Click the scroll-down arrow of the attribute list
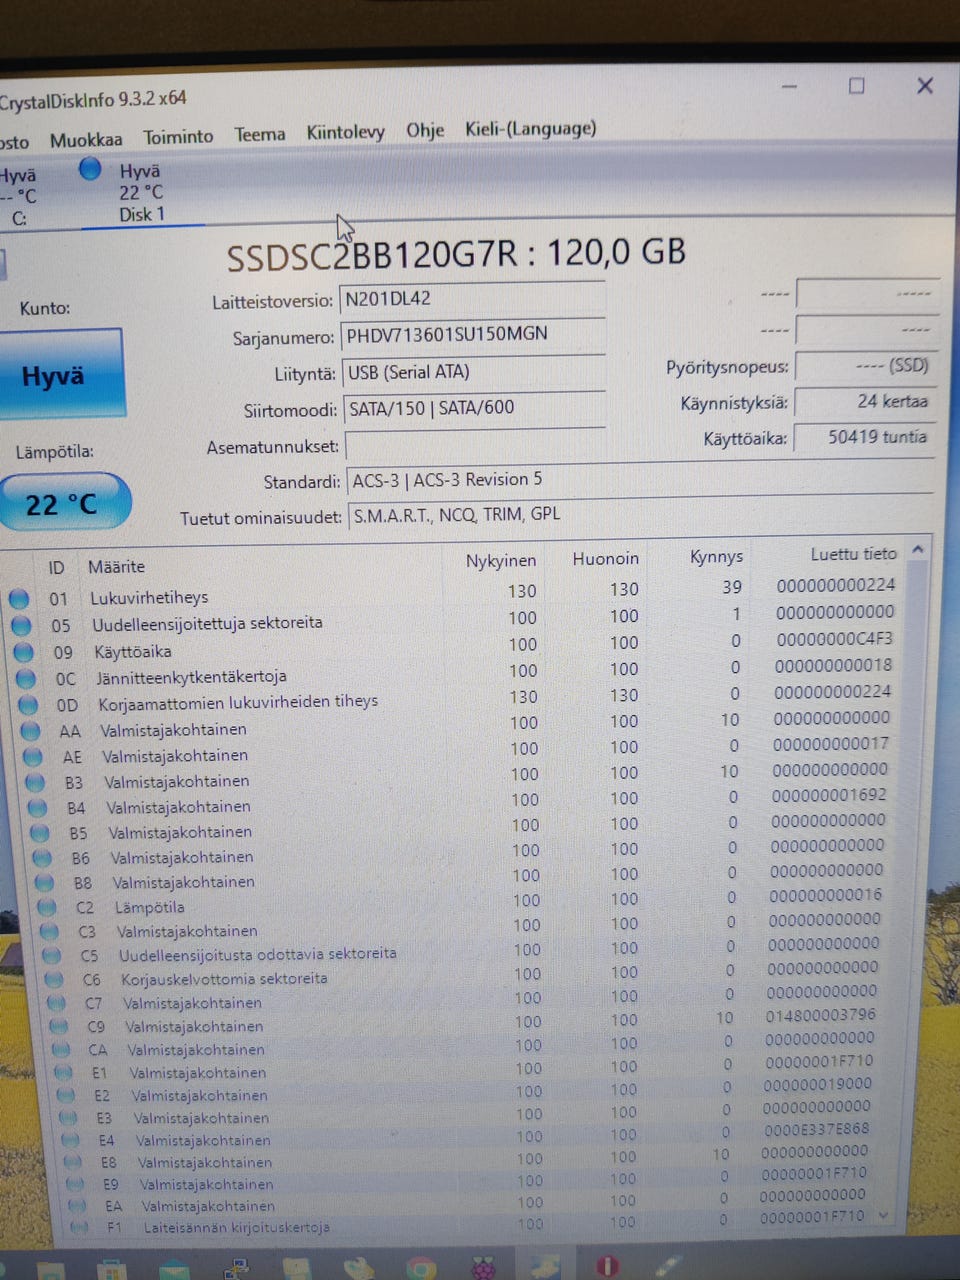Screen dimensions: 960x1280 (x=883, y=1215)
